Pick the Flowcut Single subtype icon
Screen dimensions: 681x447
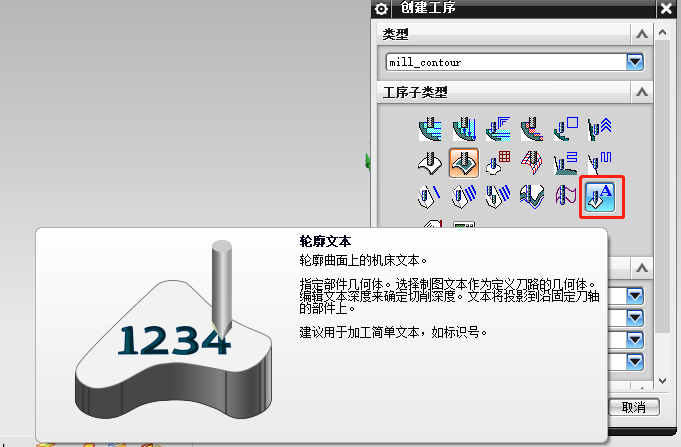430,194
